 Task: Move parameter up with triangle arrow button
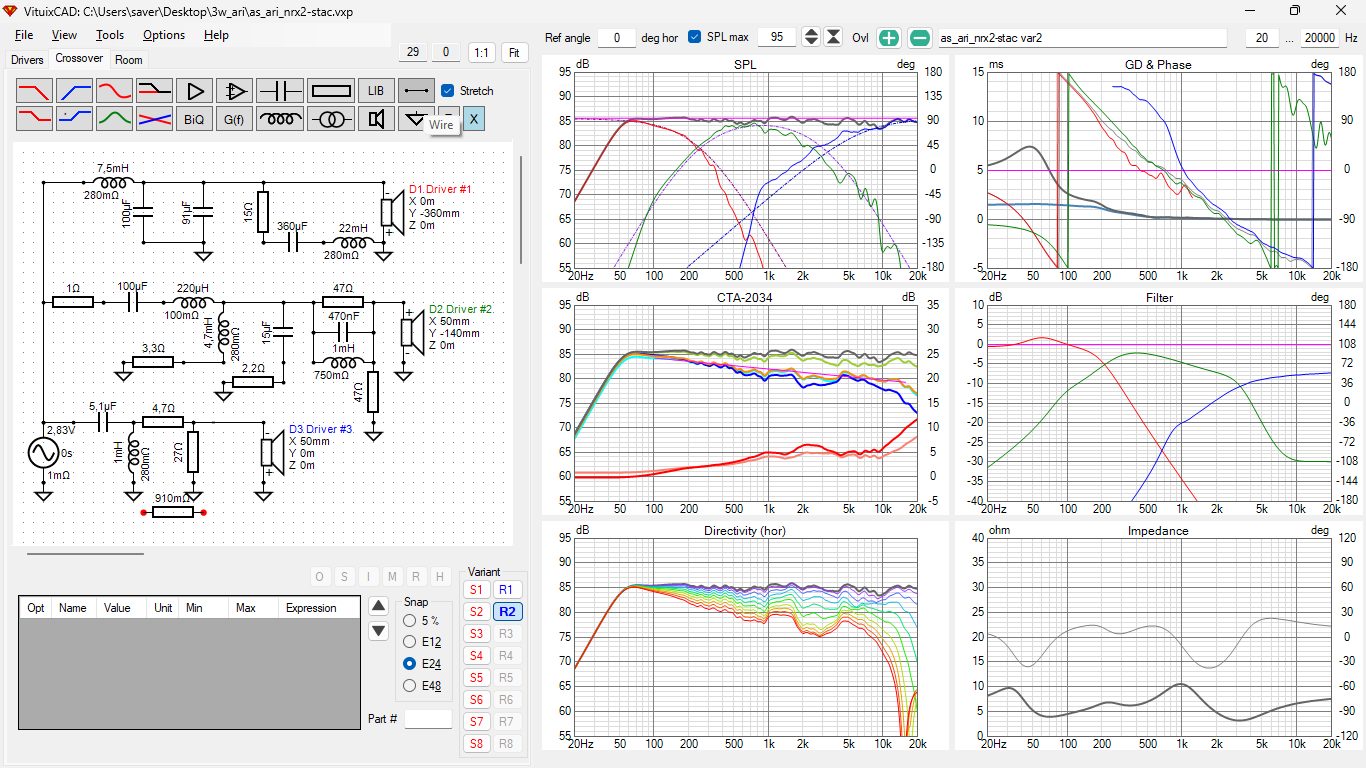point(378,605)
